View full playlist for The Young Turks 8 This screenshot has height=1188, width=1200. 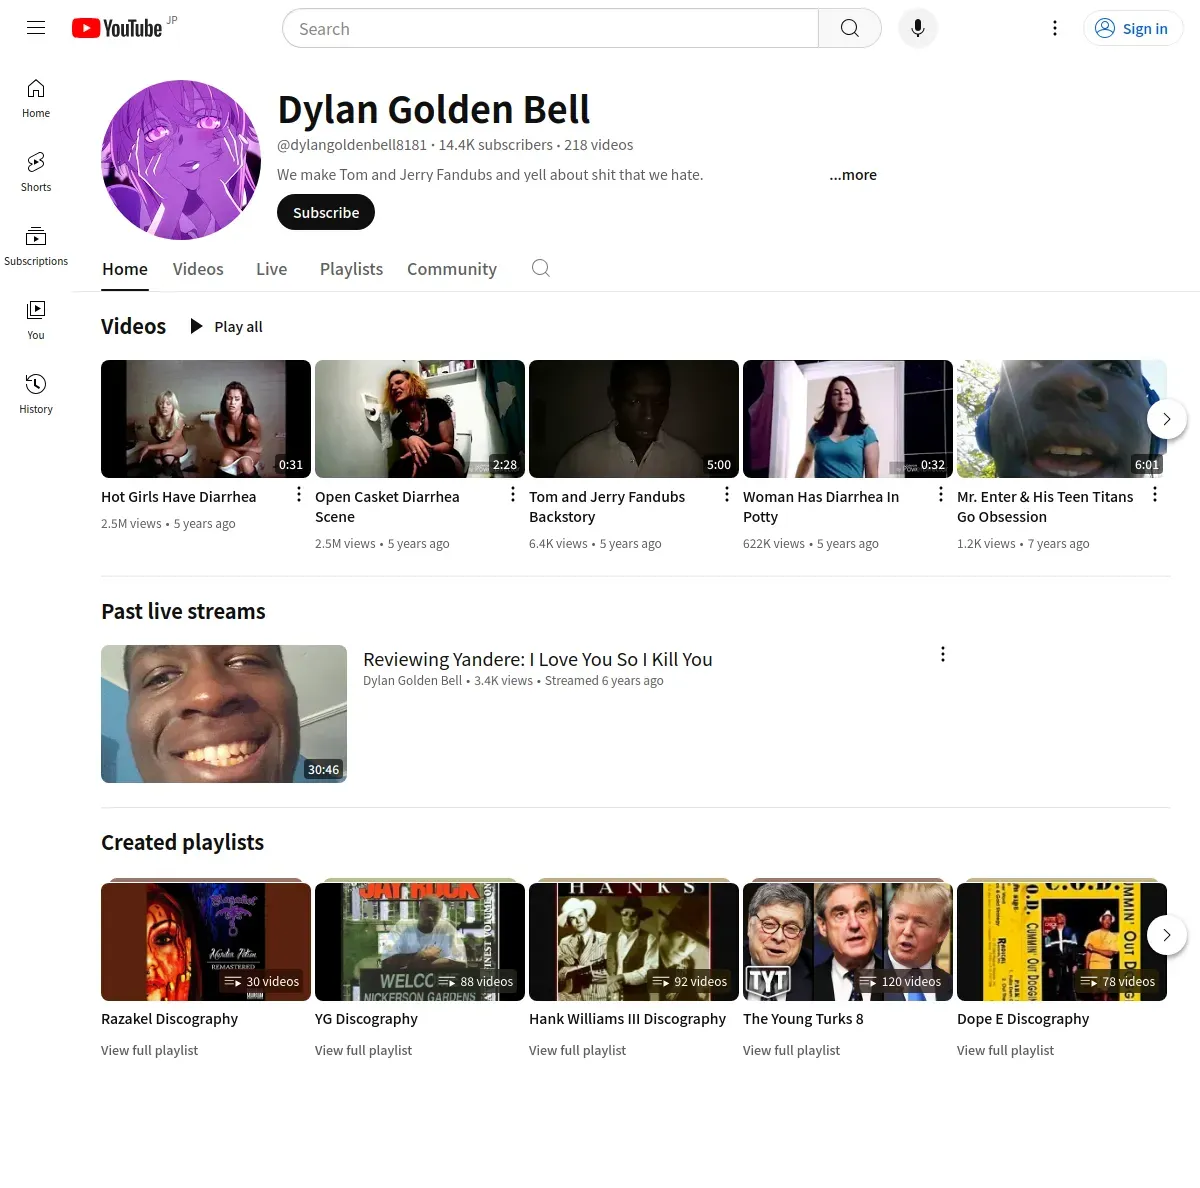point(792,1050)
